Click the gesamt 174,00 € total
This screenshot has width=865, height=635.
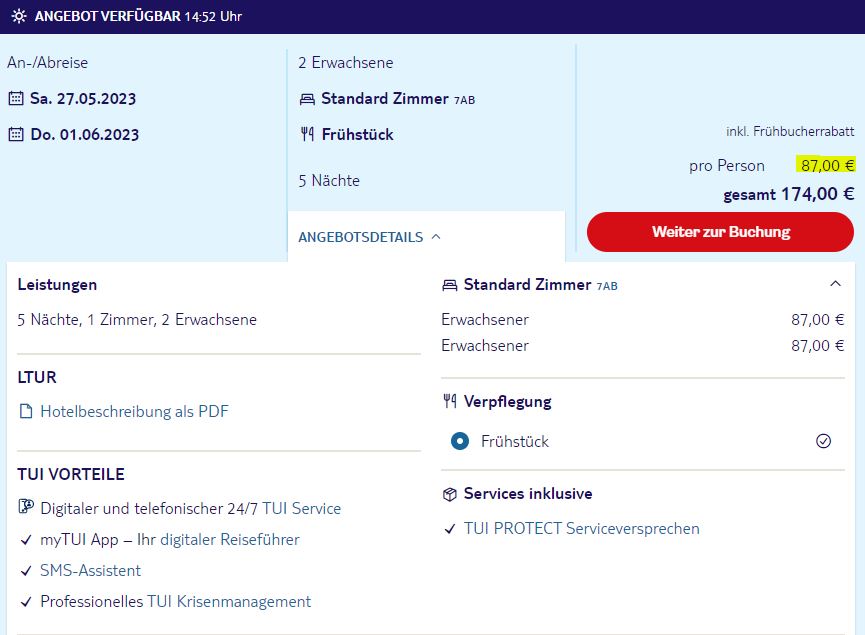pos(788,194)
